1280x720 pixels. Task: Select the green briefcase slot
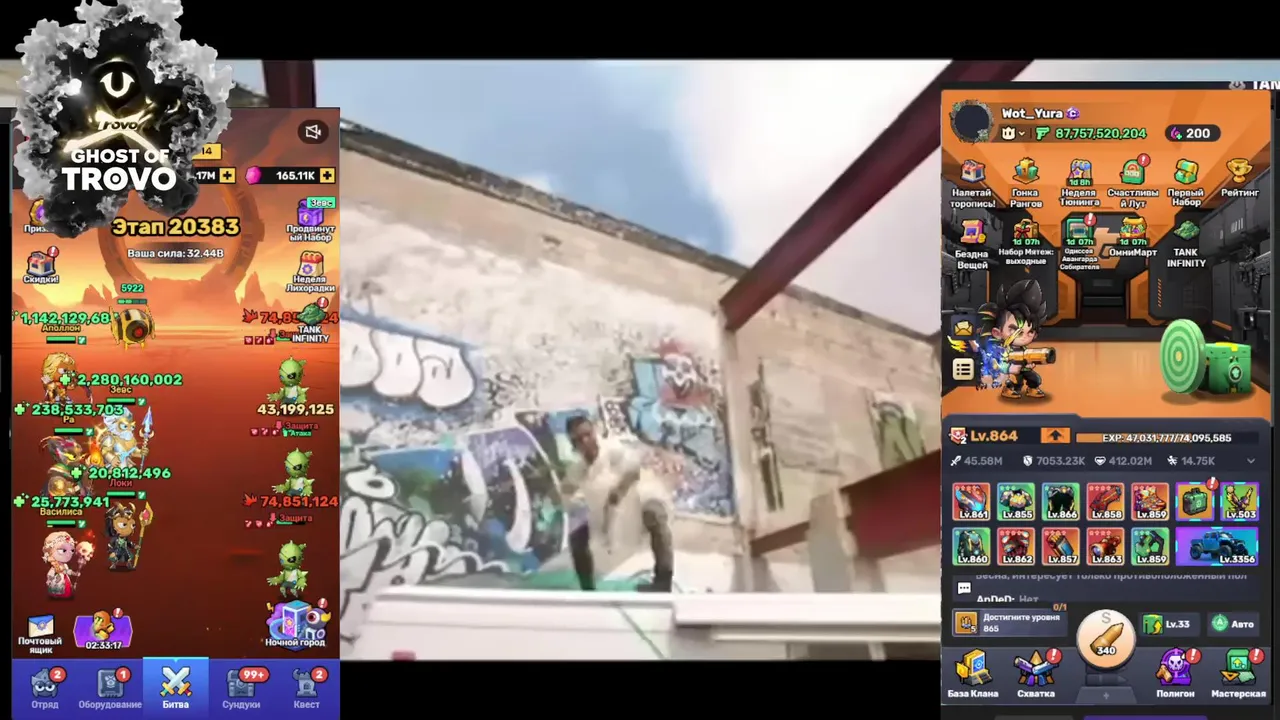[1195, 502]
